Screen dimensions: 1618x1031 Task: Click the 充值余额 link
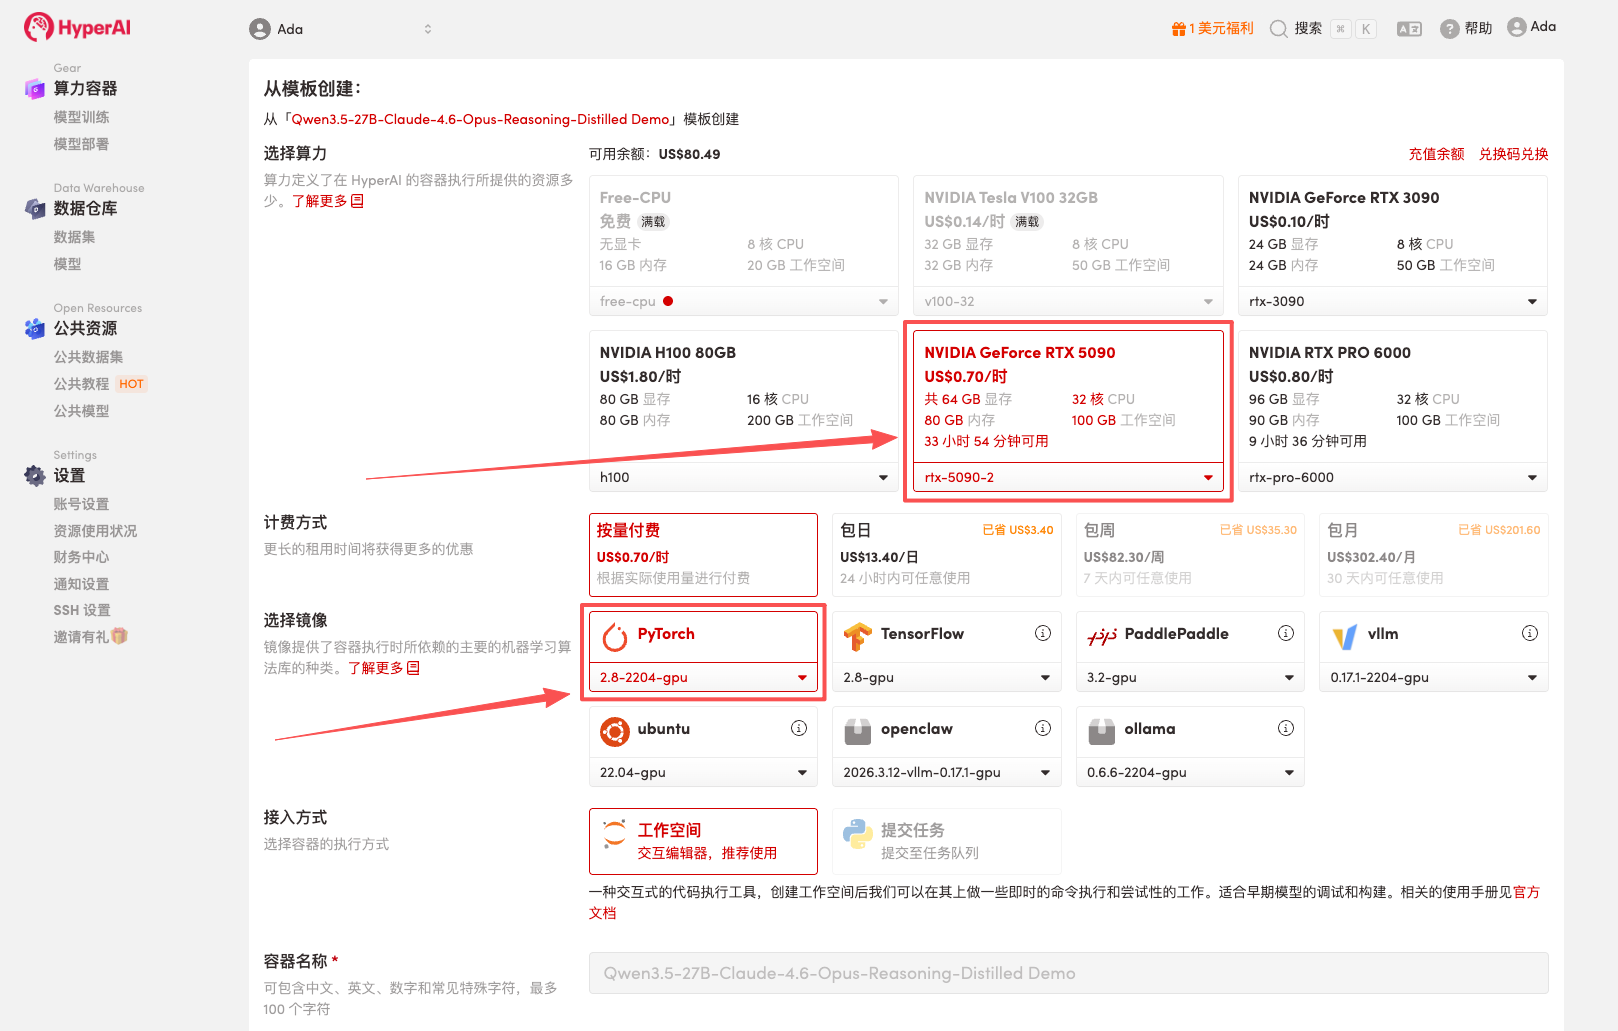click(1436, 154)
